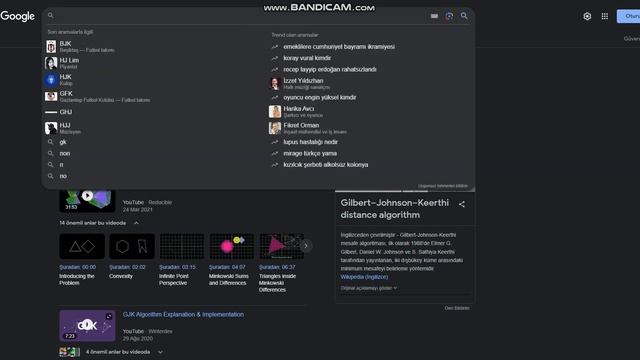Click the HJ Lim portrait thumbnail

pyautogui.click(x=51, y=63)
